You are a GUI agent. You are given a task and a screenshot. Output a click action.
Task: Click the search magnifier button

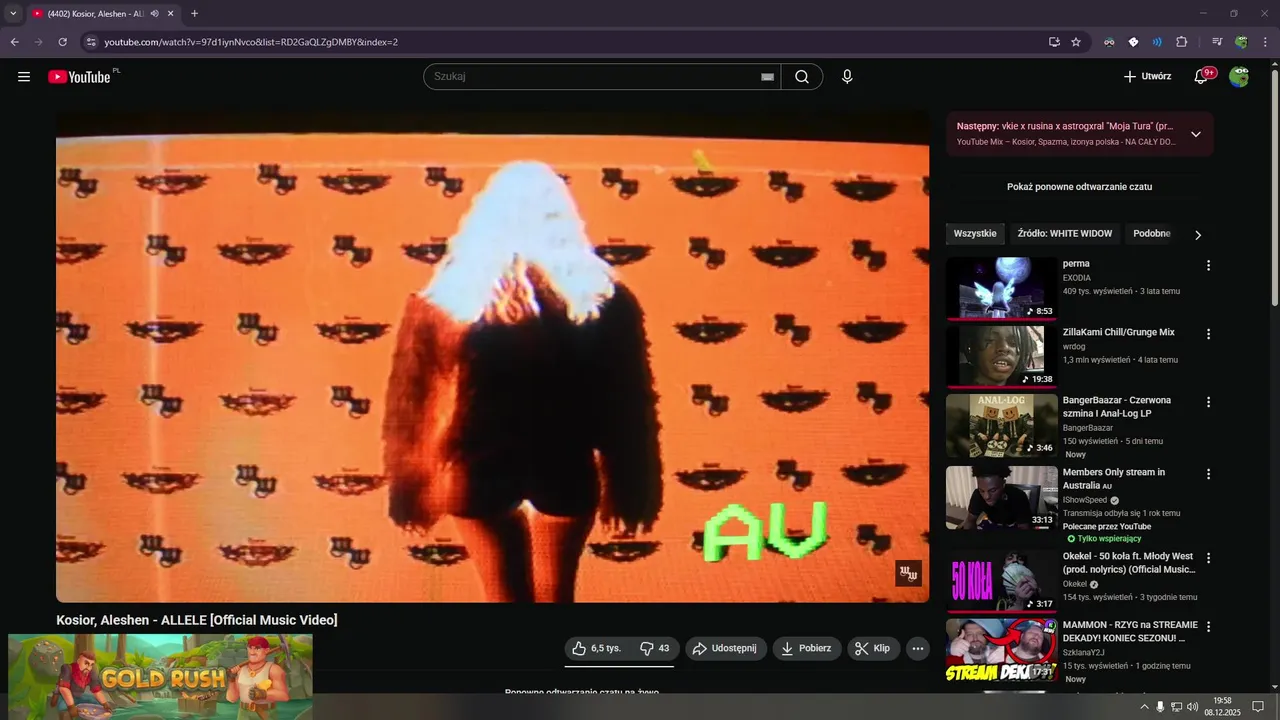tap(802, 76)
